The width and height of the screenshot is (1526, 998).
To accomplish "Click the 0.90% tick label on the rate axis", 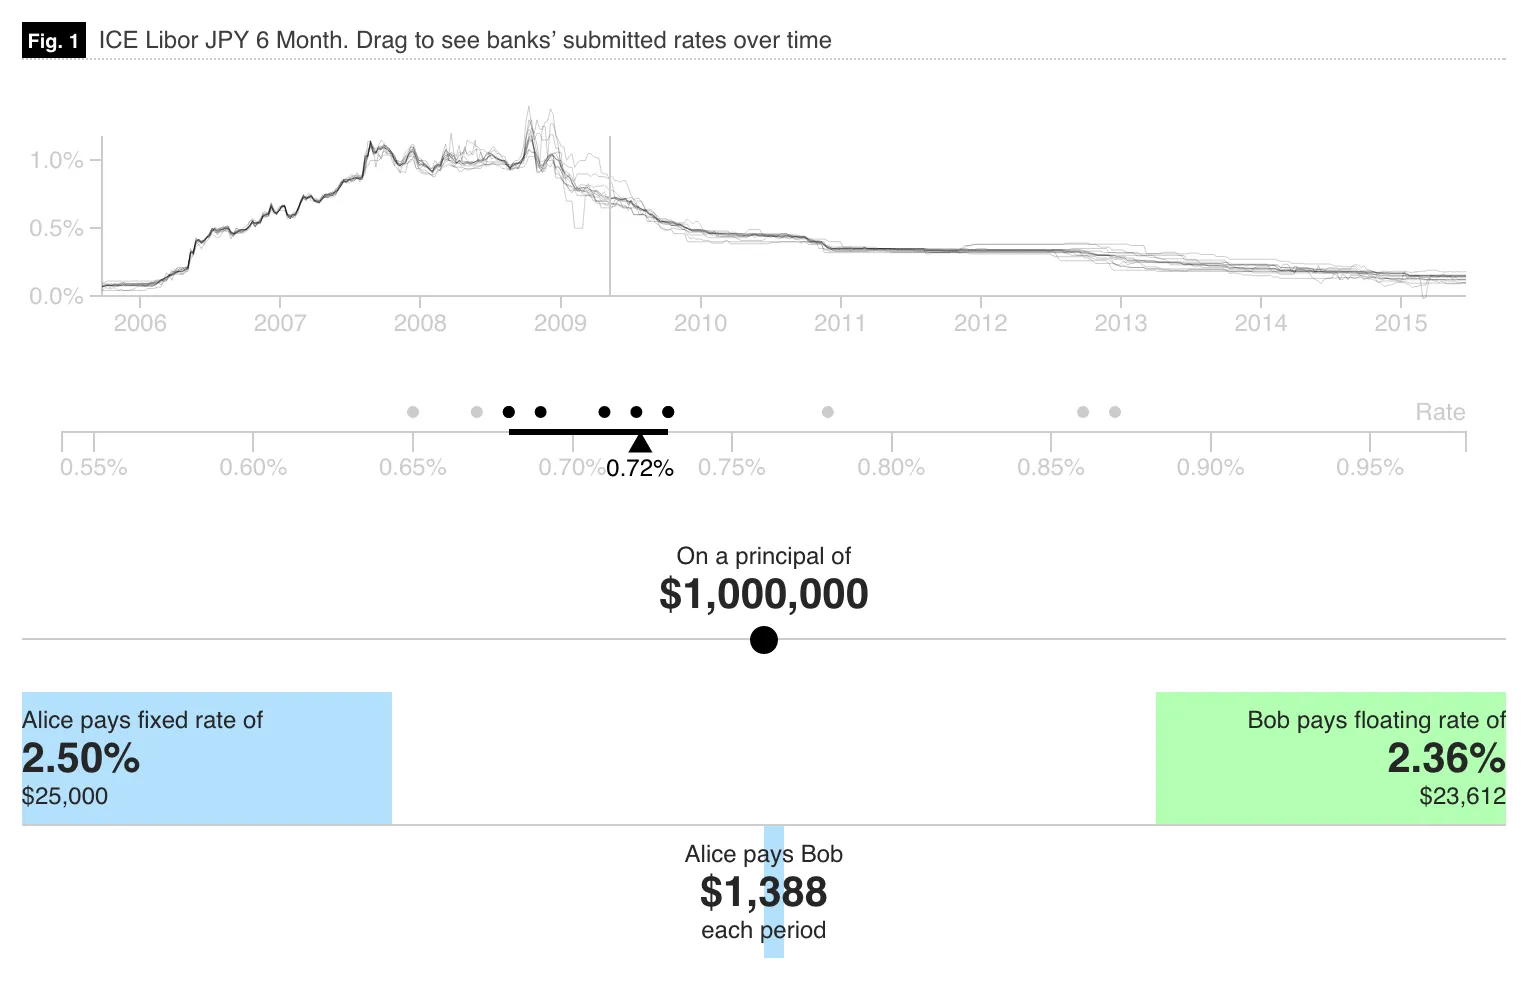I will point(1210,467).
